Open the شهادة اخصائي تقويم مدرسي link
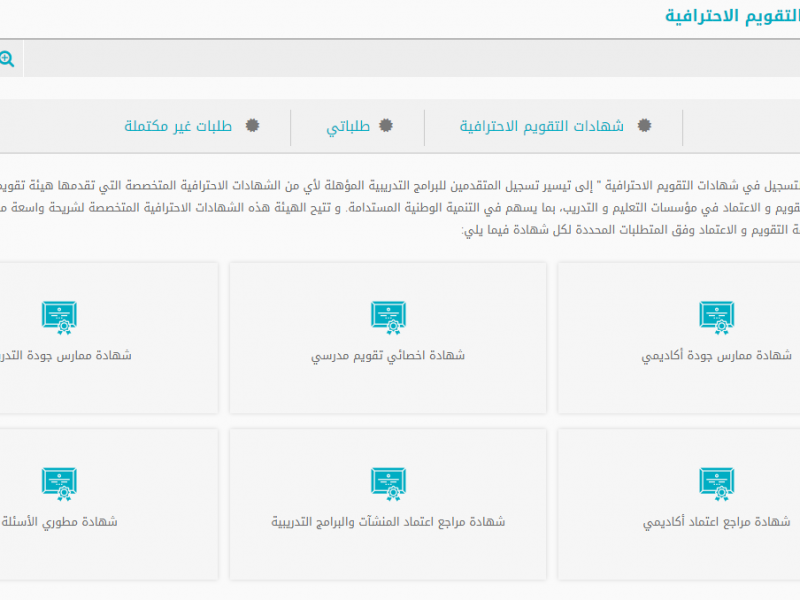800x600 pixels. (388, 356)
